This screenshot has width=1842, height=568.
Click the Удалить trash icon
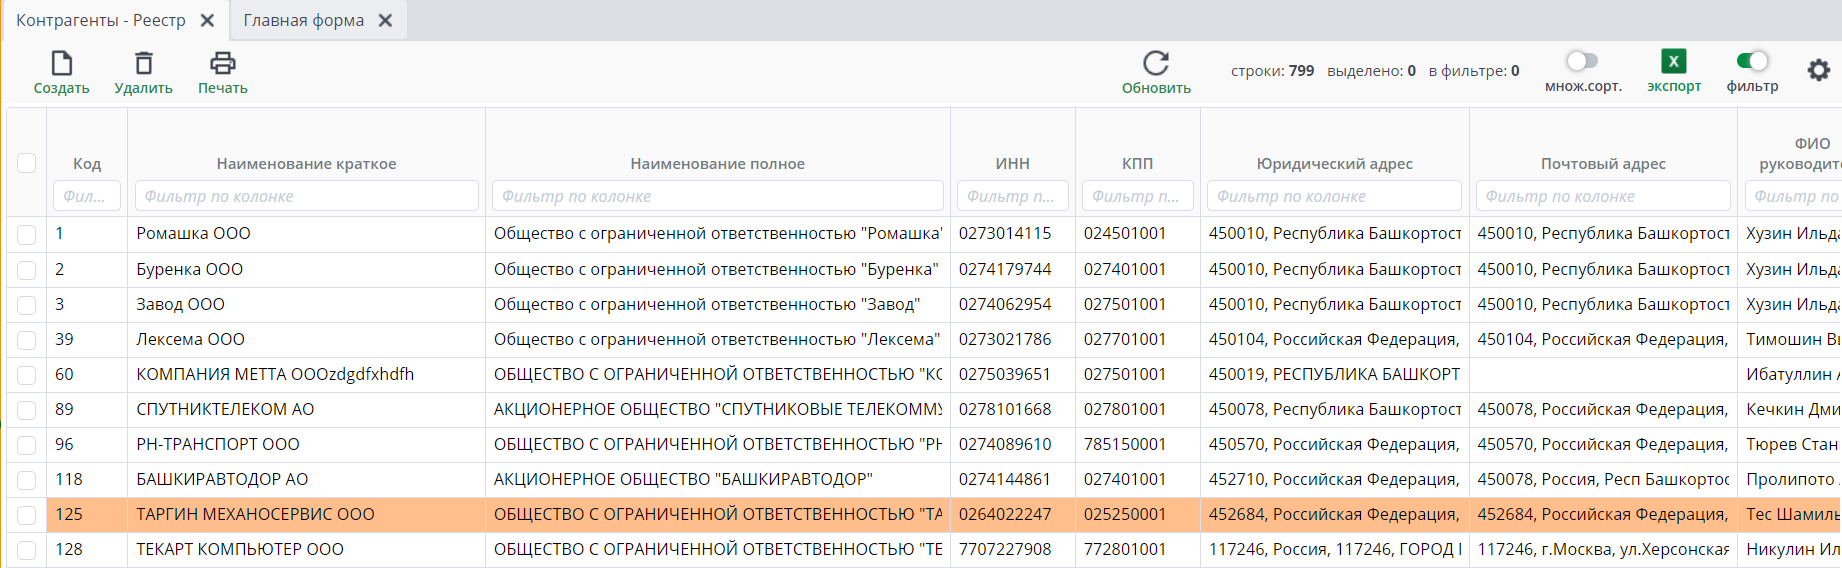[144, 64]
